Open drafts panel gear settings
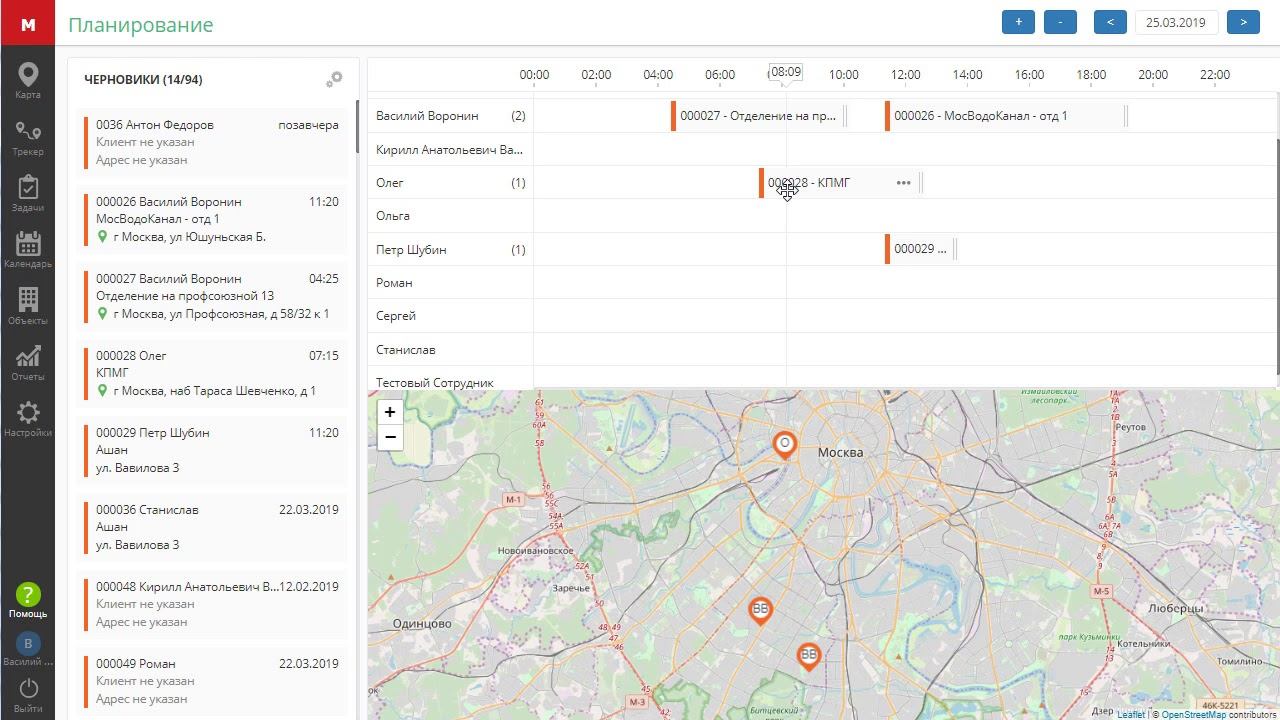 click(334, 79)
